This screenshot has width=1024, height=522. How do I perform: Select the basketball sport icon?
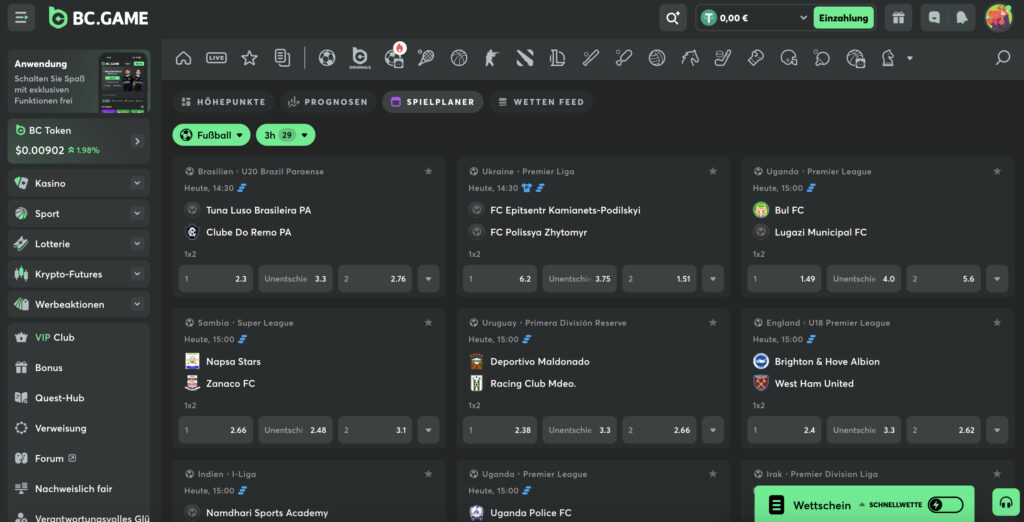(x=459, y=58)
